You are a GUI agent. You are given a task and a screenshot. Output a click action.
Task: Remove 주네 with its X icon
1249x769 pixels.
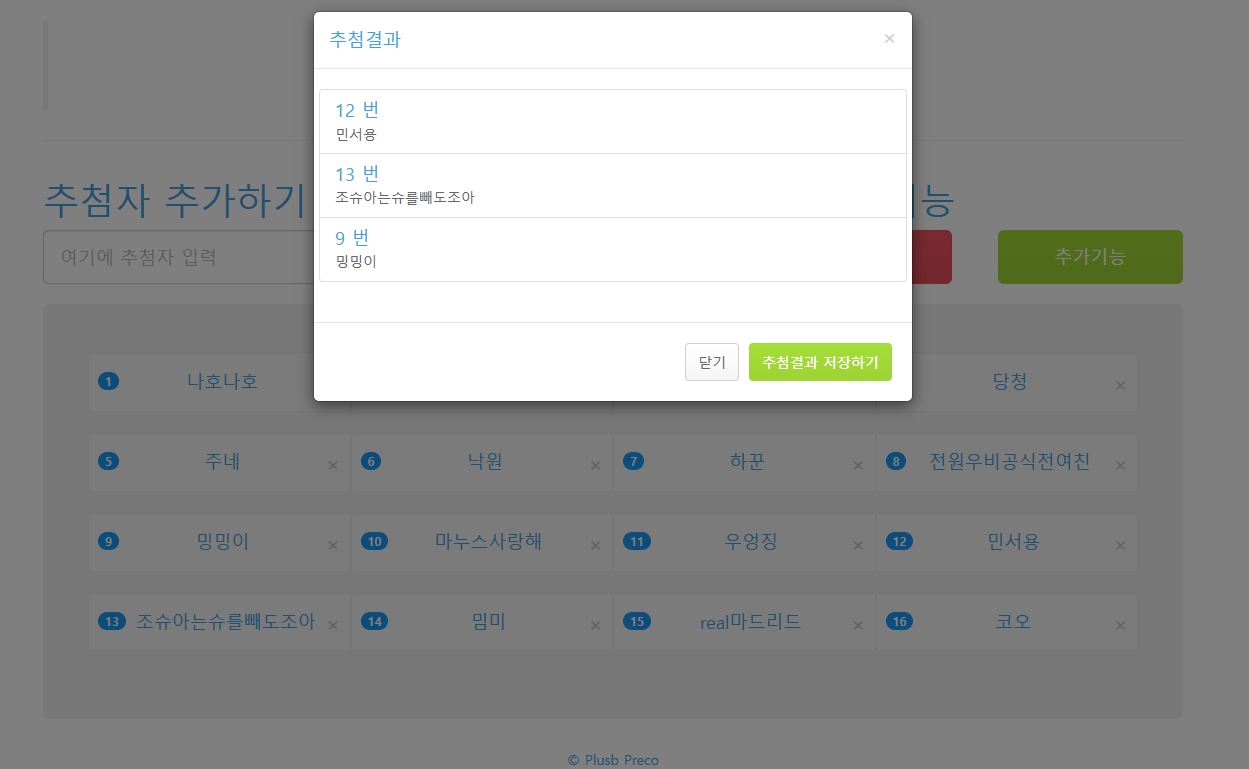tap(333, 465)
